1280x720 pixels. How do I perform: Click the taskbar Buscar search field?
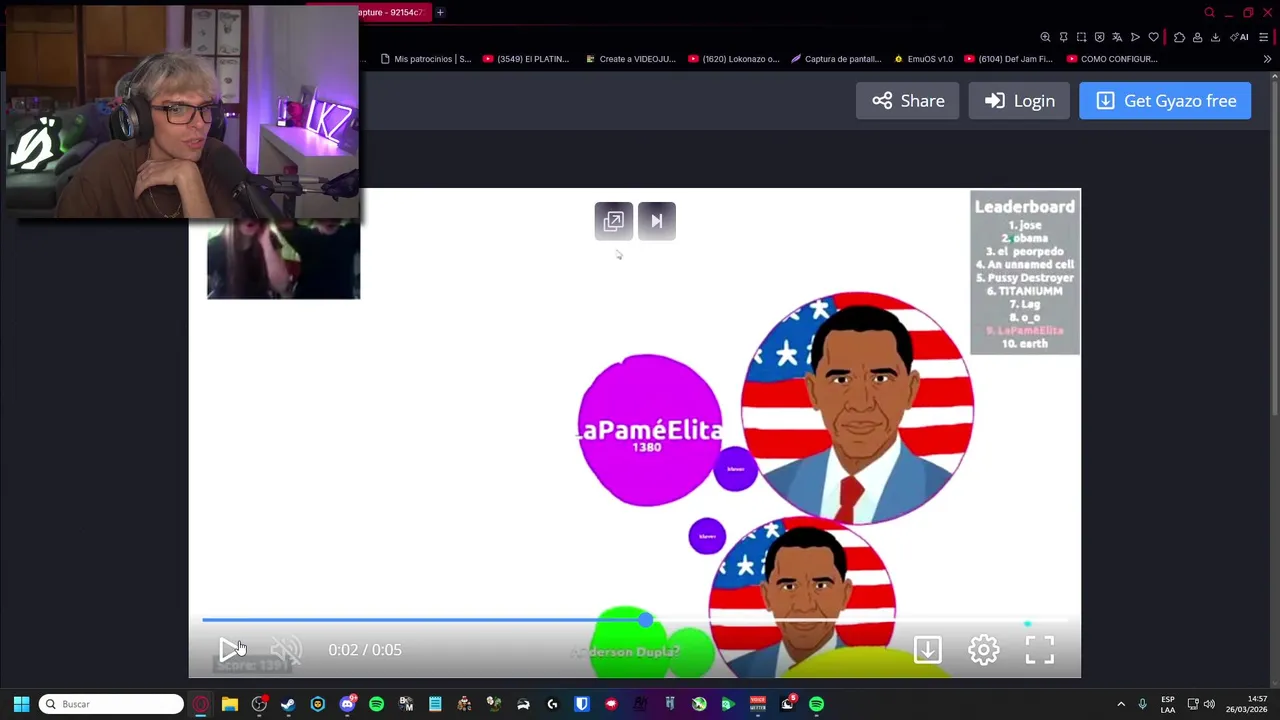112,704
